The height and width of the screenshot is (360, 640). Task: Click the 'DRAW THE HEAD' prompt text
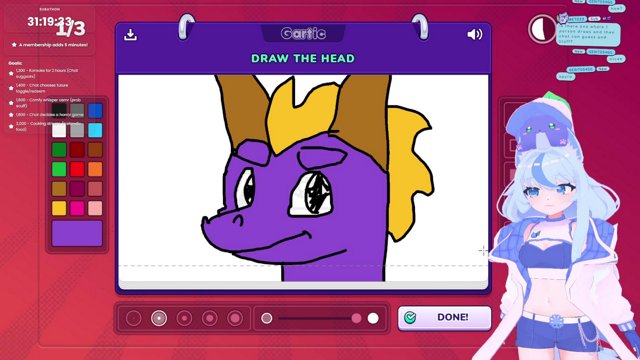click(303, 58)
